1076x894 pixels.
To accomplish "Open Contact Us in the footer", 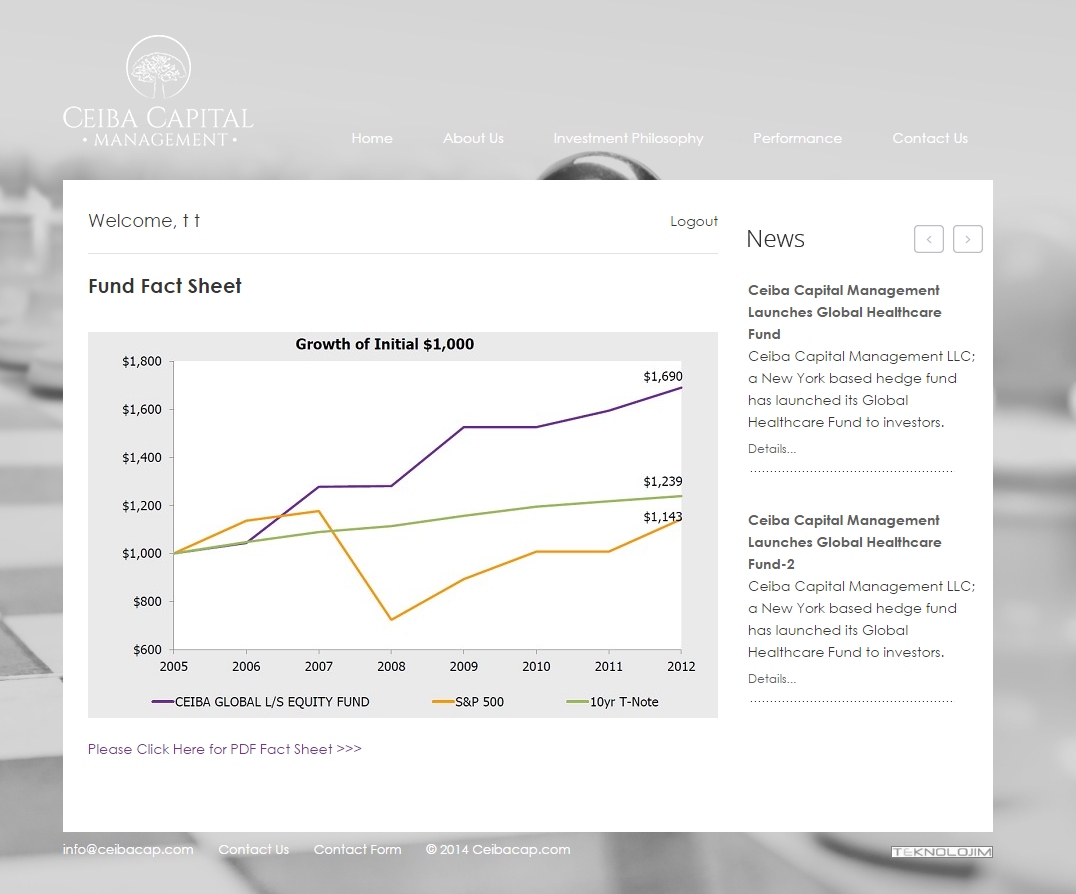I will pyautogui.click(x=254, y=849).
